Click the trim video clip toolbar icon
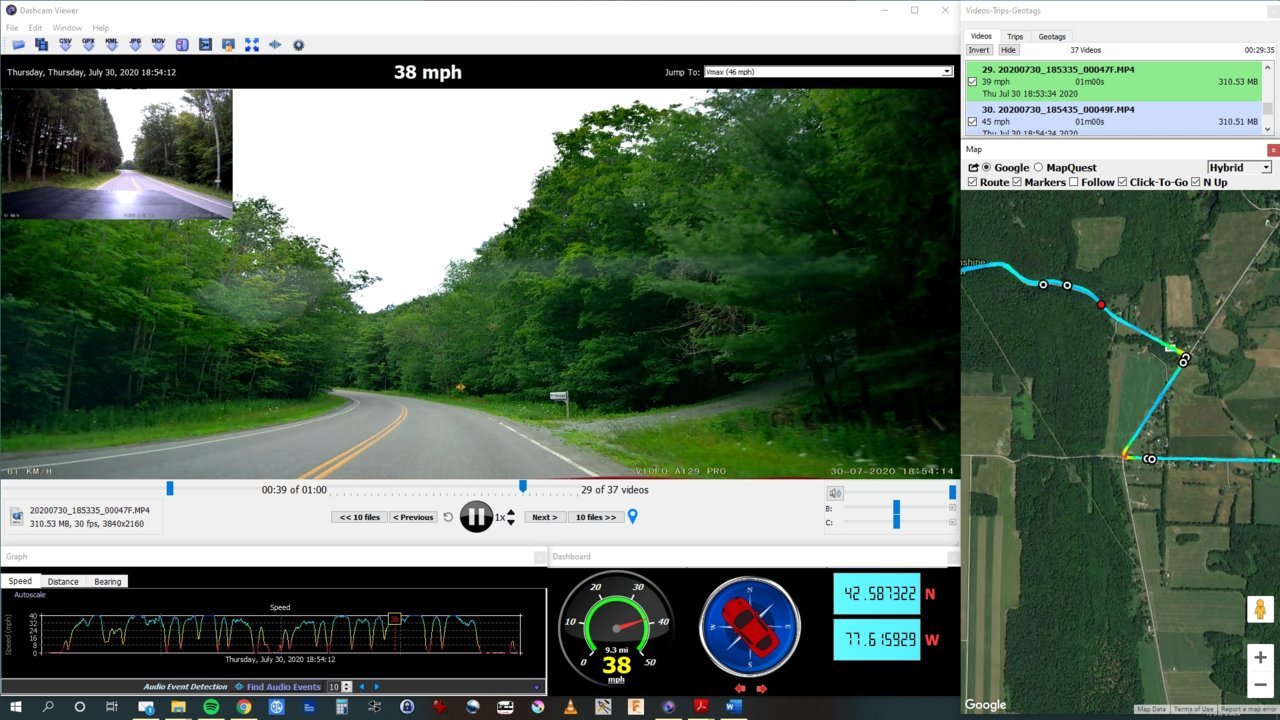 point(205,44)
